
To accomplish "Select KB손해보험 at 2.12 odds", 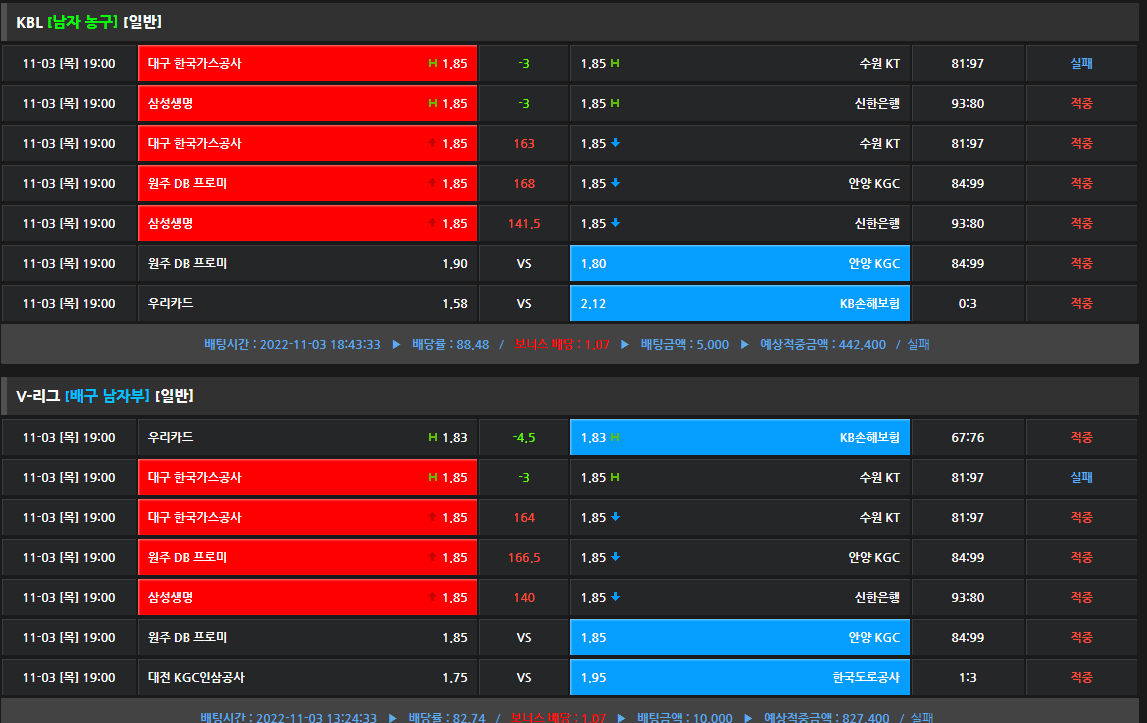I will [x=739, y=304].
